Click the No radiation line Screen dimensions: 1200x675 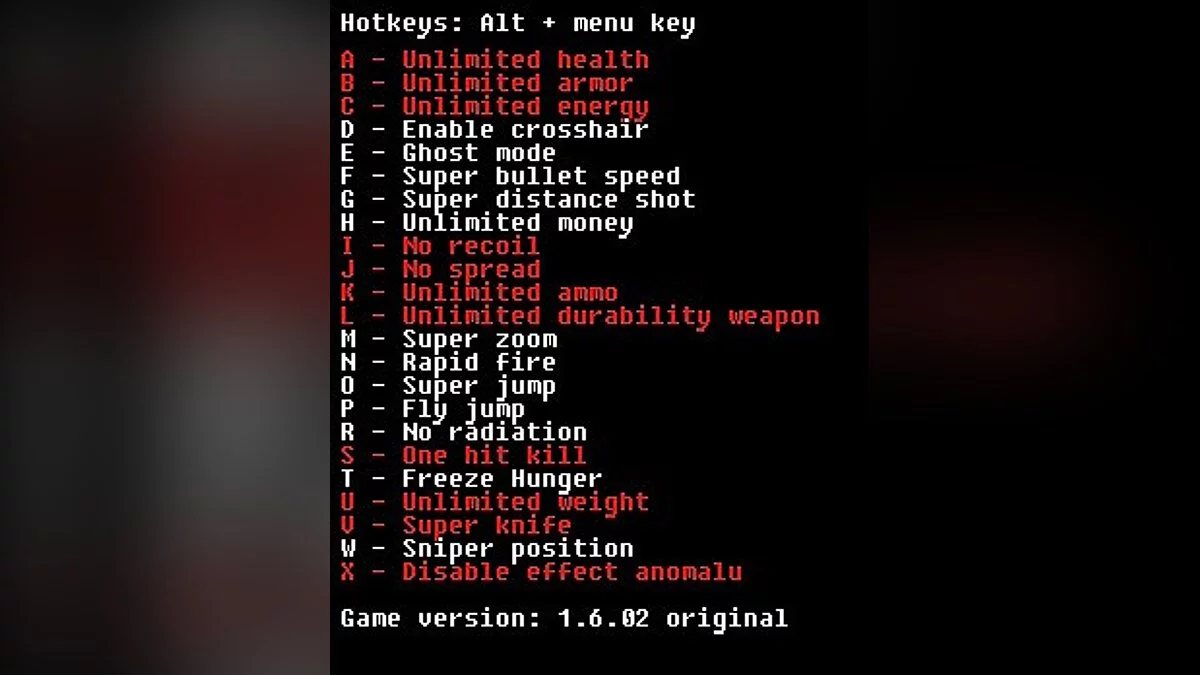coord(464,432)
